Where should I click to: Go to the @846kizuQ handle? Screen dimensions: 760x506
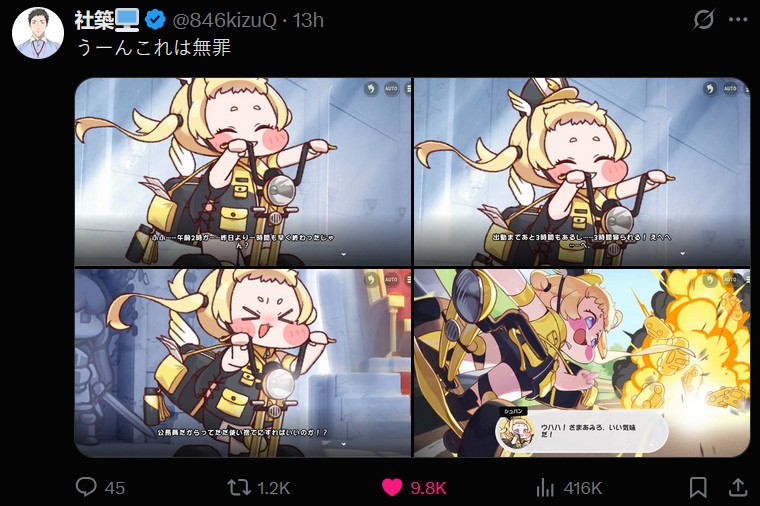pos(224,20)
